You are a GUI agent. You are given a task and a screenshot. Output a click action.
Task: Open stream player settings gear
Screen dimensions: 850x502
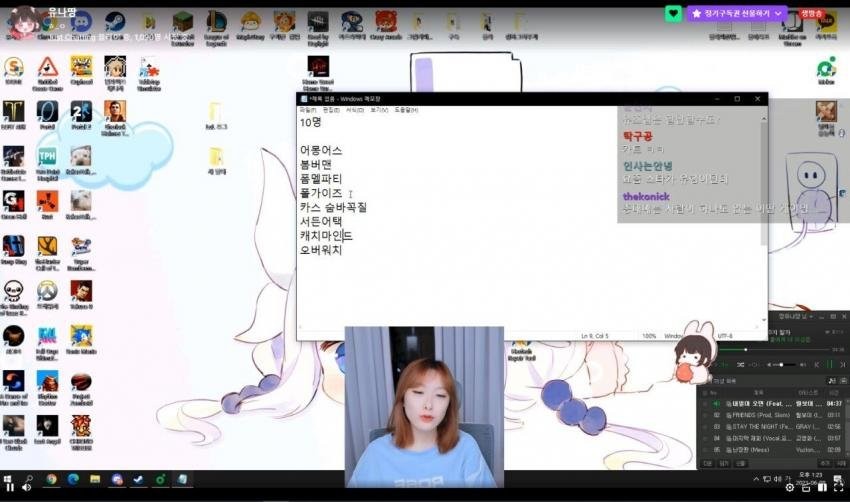(790, 487)
